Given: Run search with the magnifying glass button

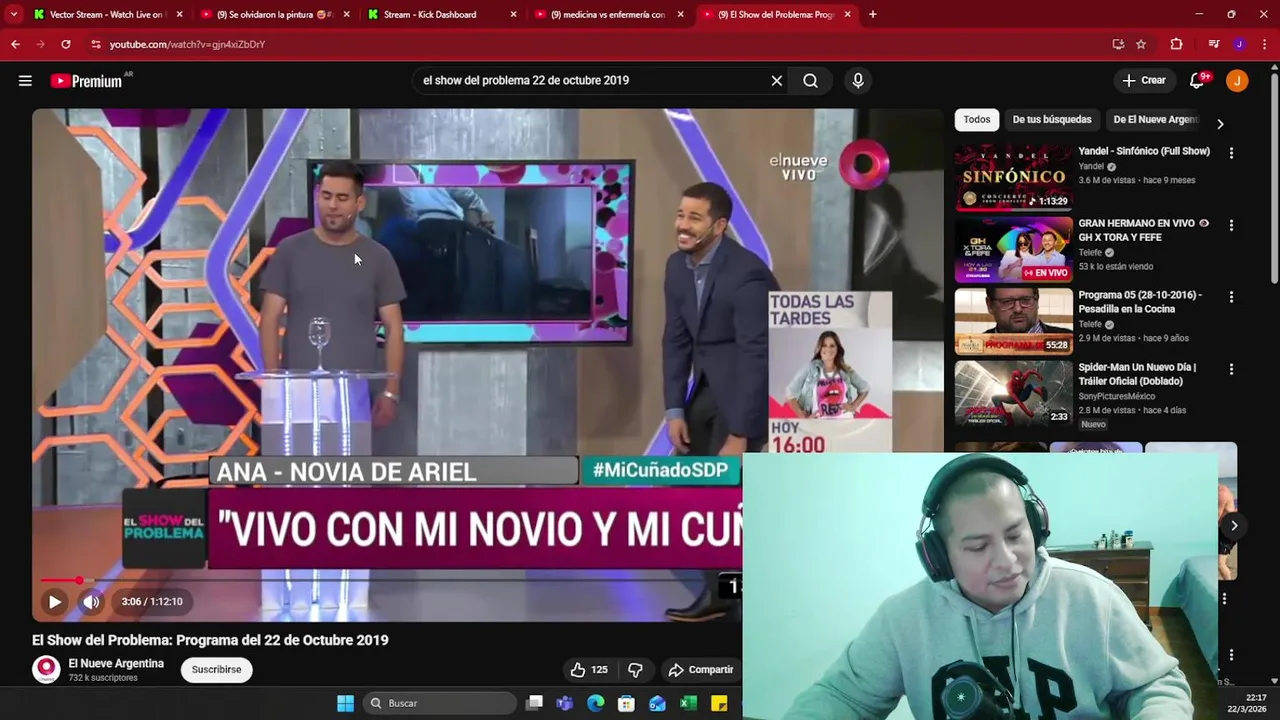Looking at the screenshot, I should [x=810, y=81].
